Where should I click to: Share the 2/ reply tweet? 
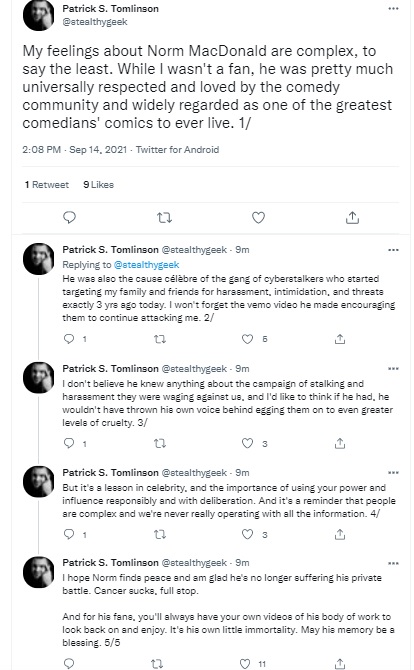[x=340, y=339]
